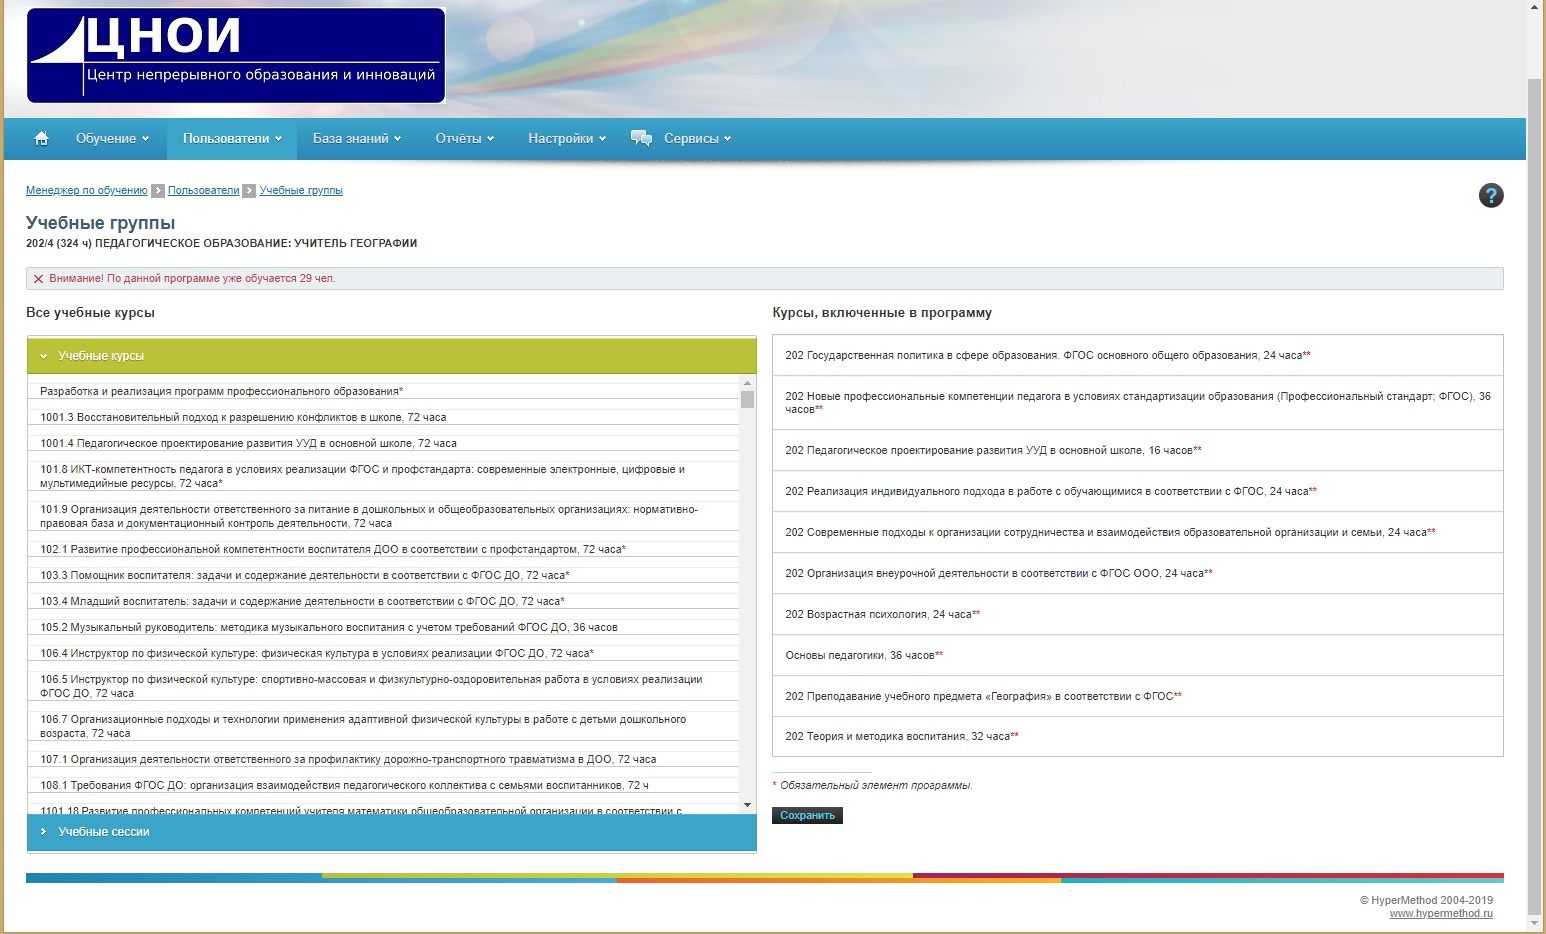The image size is (1546, 934).
Task: Open the База знаний menu
Action: click(357, 139)
